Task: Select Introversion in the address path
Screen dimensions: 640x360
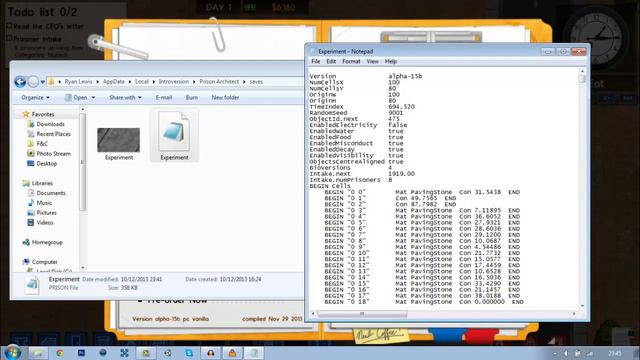Action: (173, 82)
